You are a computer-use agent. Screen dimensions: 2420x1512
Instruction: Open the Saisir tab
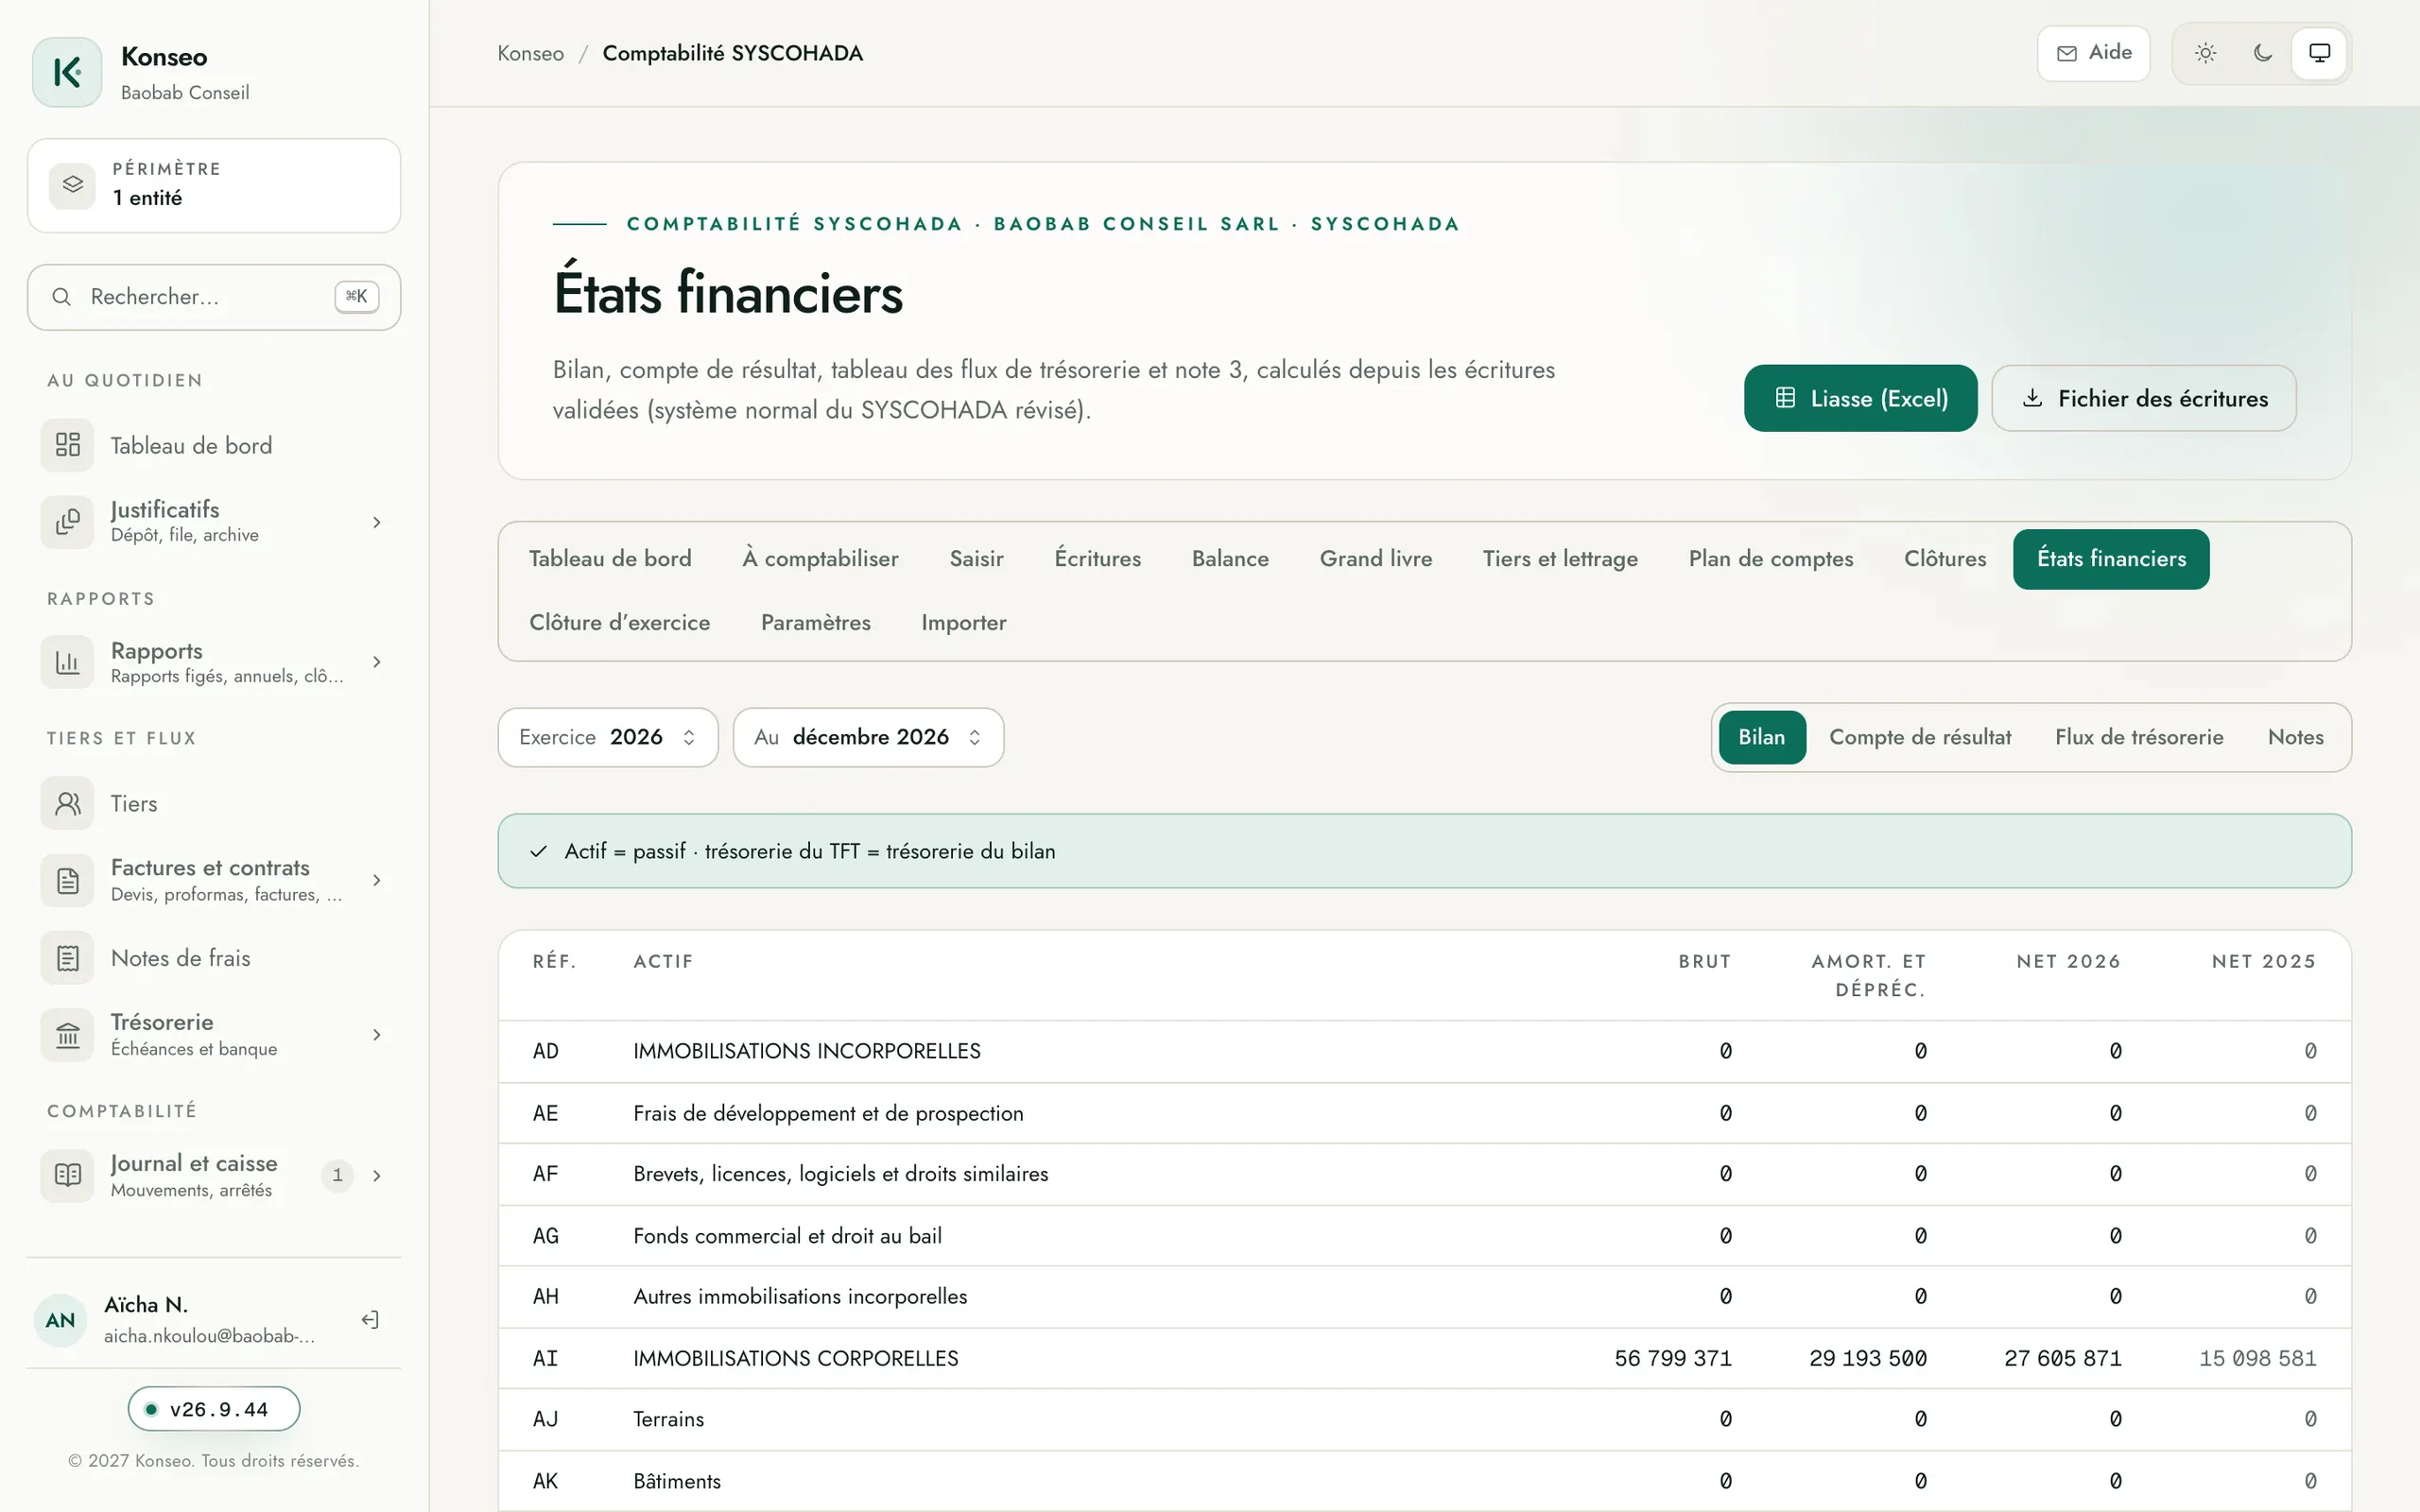click(x=976, y=559)
